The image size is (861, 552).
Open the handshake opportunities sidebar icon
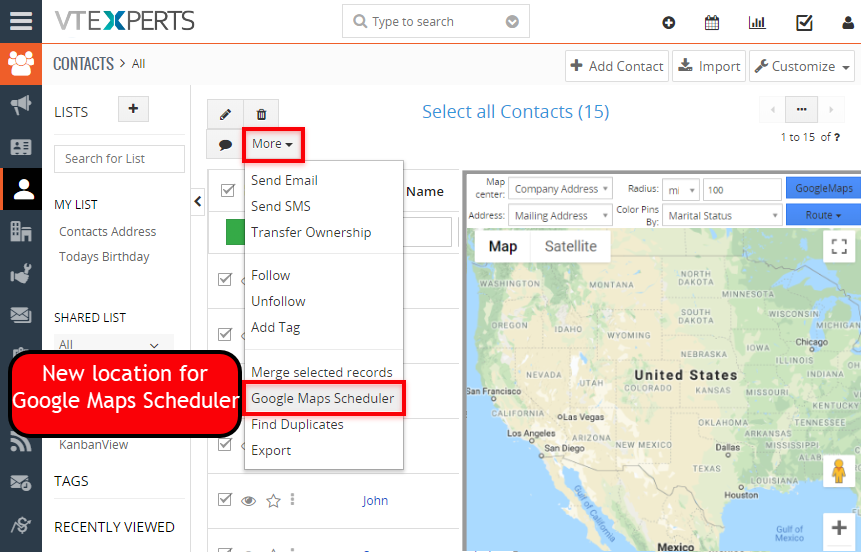[x=21, y=274]
